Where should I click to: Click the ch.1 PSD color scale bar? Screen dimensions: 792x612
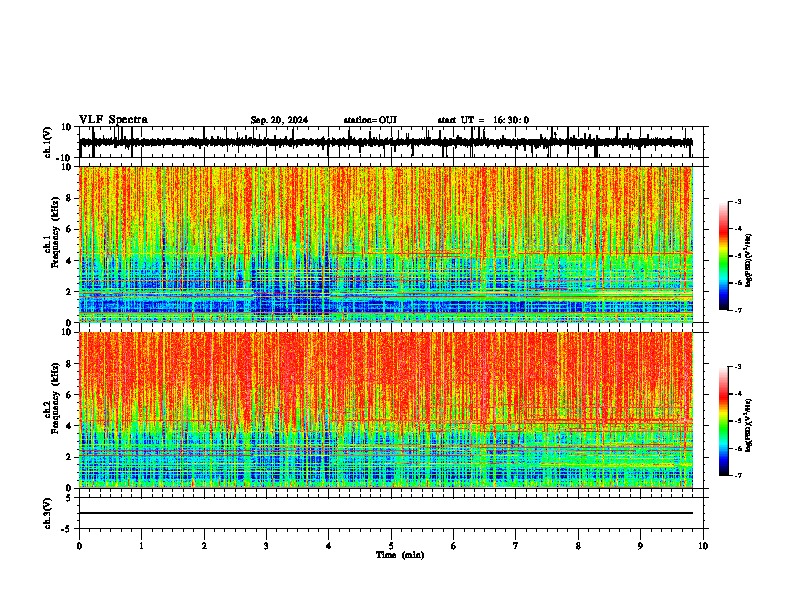724,256
